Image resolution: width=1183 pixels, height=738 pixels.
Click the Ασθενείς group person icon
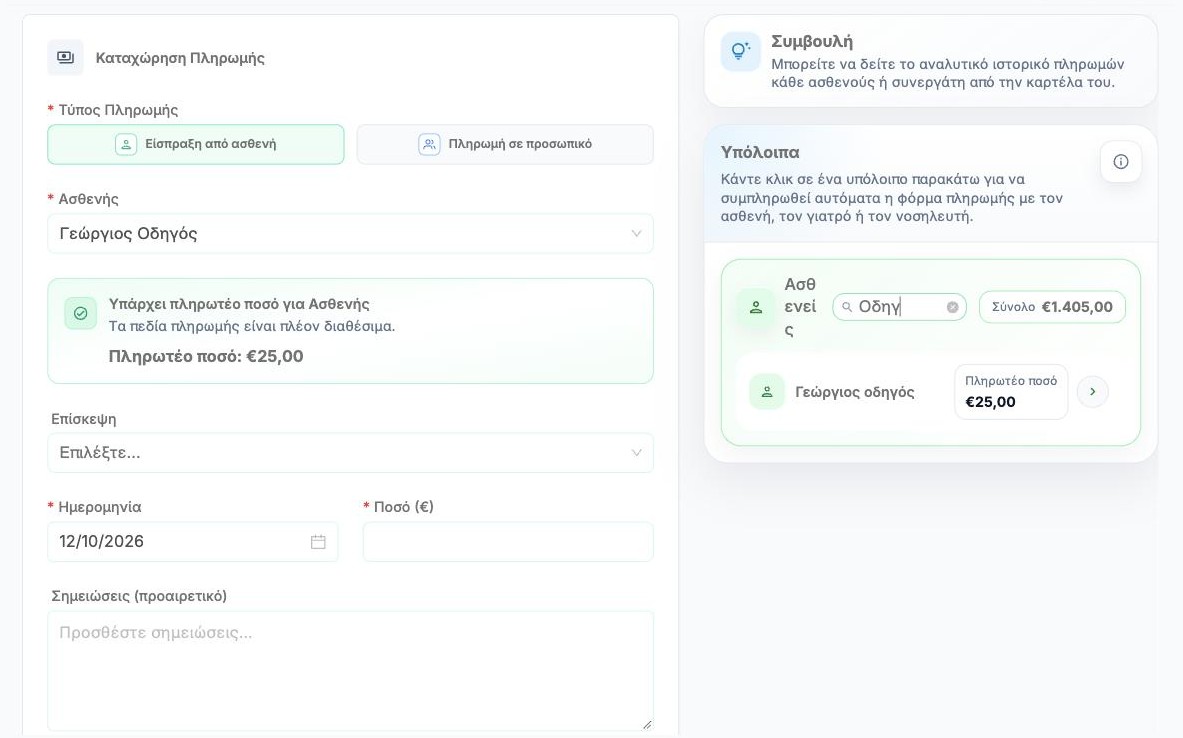click(x=755, y=307)
